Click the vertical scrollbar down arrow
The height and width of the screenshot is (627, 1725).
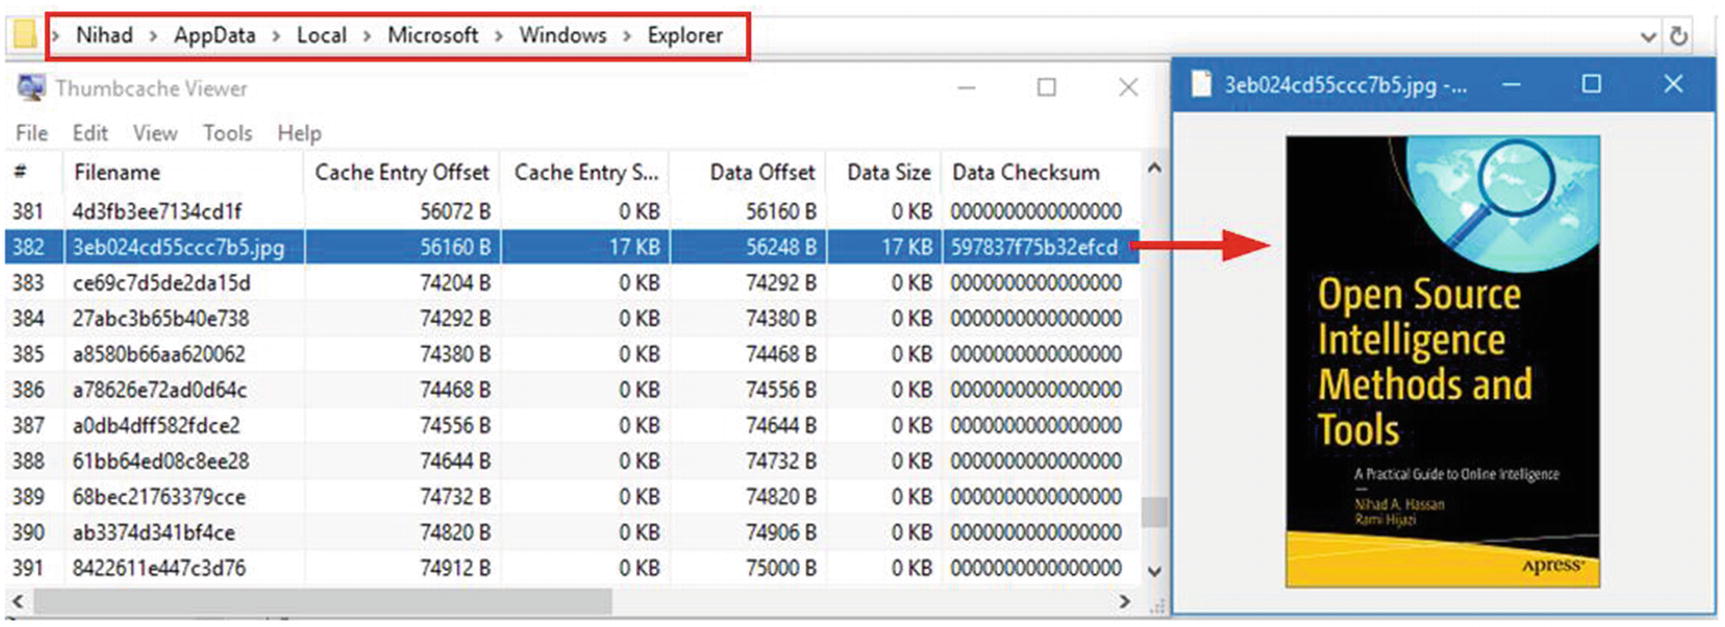(x=1154, y=572)
